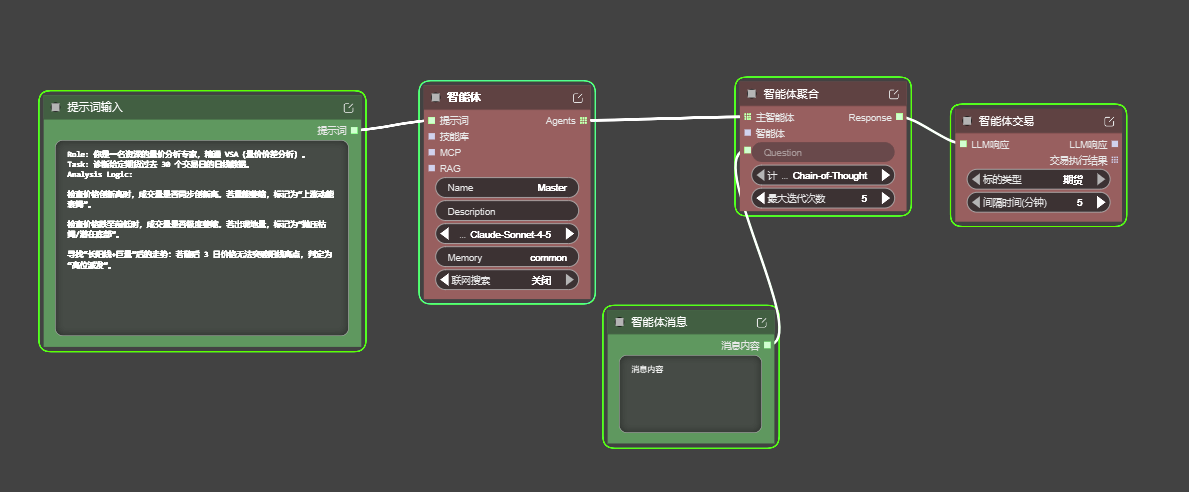This screenshot has height=492, width=1189.
Task: Click the Description field in 智能体 node
Action: (x=507, y=211)
